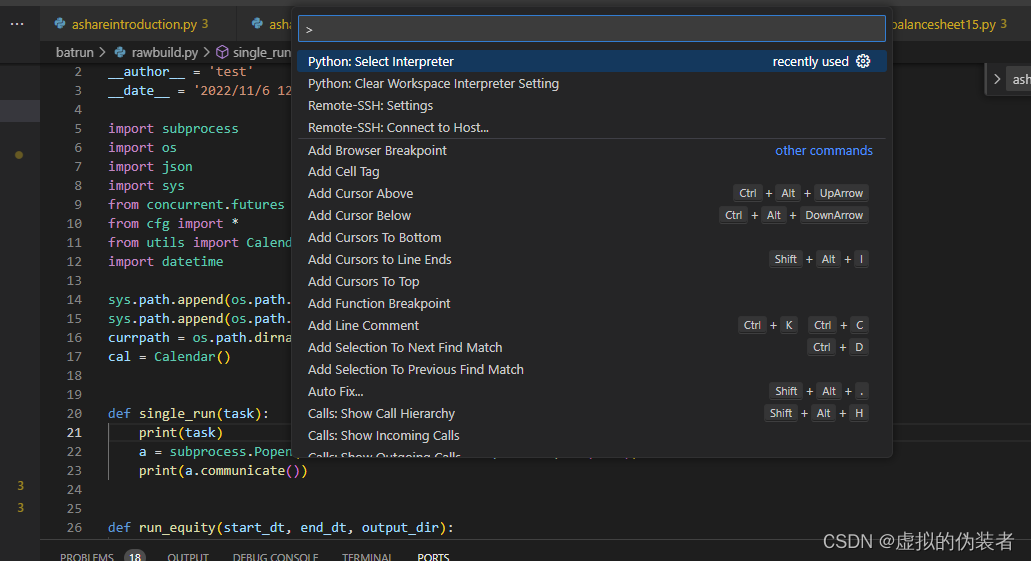Click the 'import datetime' code line

click(166, 261)
